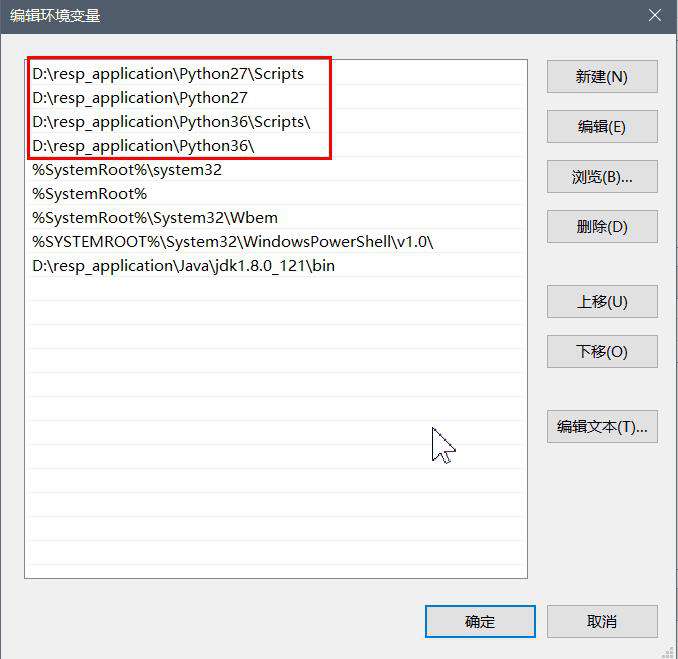Select the Python36\Scripts\ path entry
678x659 pixels.
pyautogui.click(x=276, y=122)
